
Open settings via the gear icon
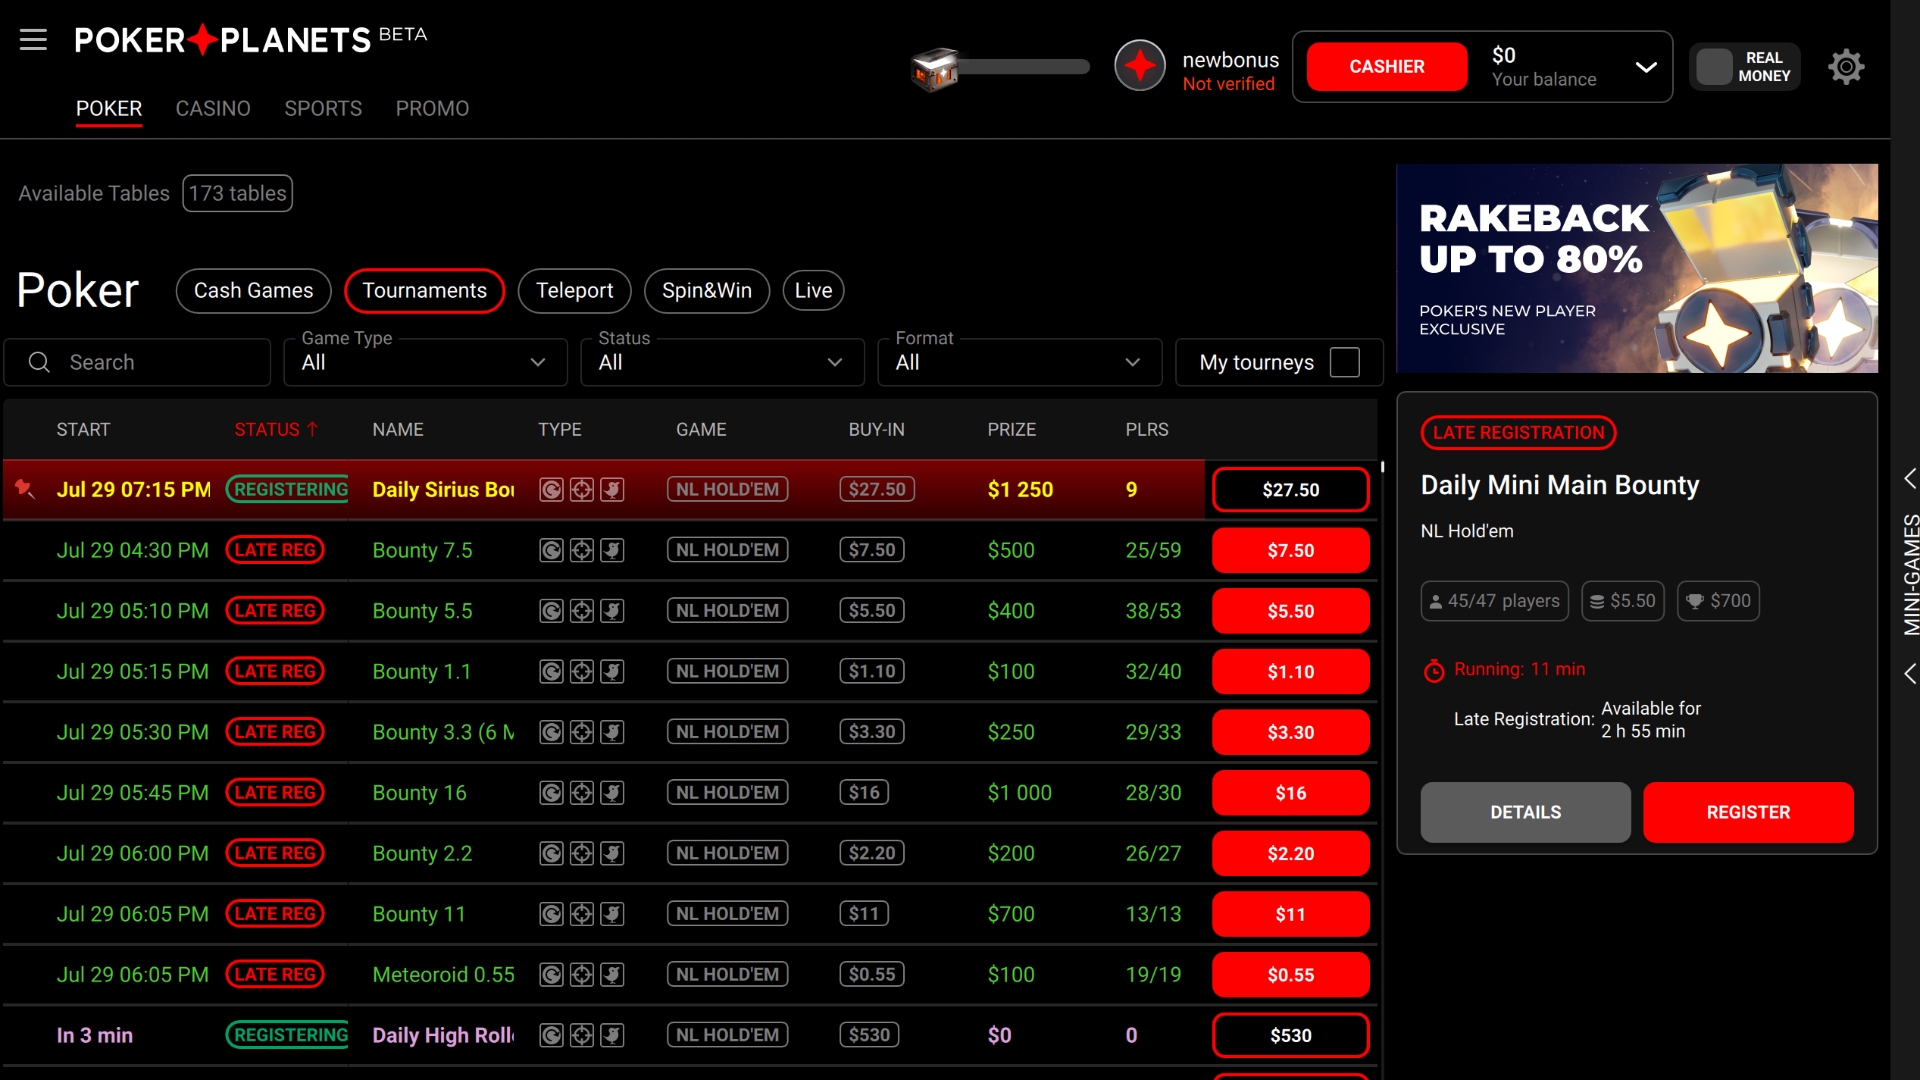(x=1846, y=67)
